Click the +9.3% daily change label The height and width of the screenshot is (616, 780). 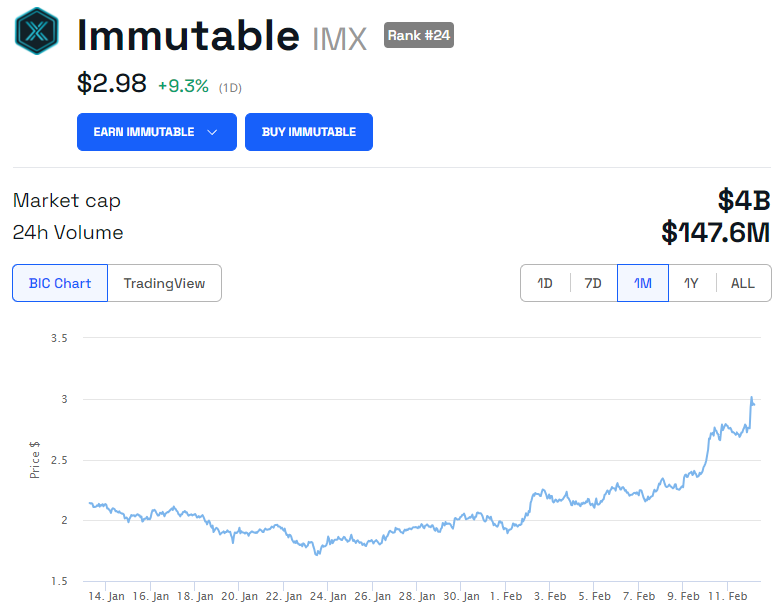183,86
